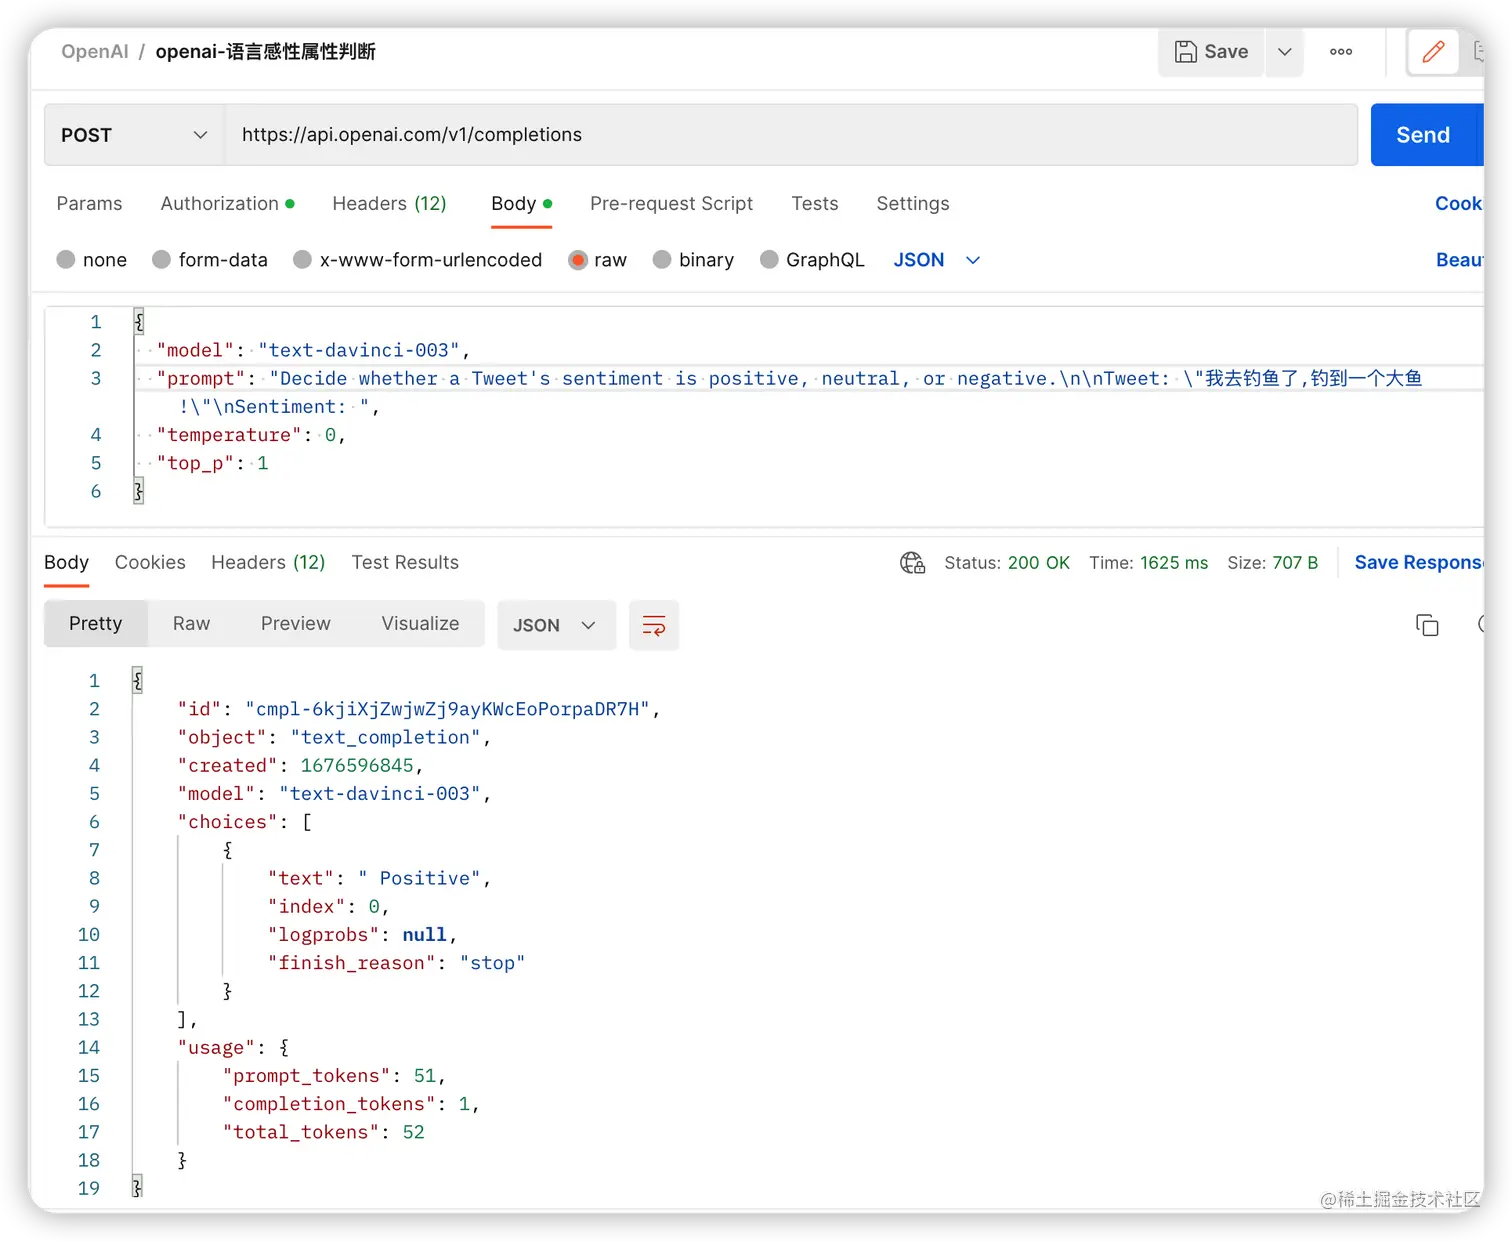Open the response JSON format dropdown
The height and width of the screenshot is (1241, 1512).
pyautogui.click(x=556, y=625)
